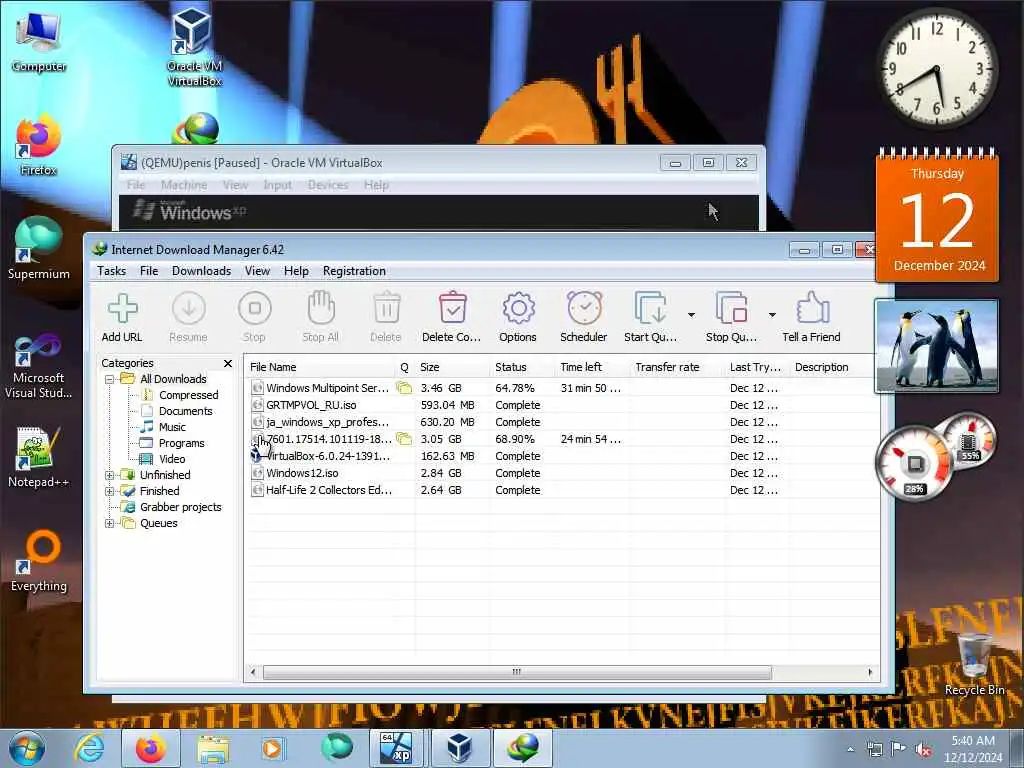This screenshot has width=1024, height=768.
Task: Open the Downloads menu
Action: click(201, 271)
